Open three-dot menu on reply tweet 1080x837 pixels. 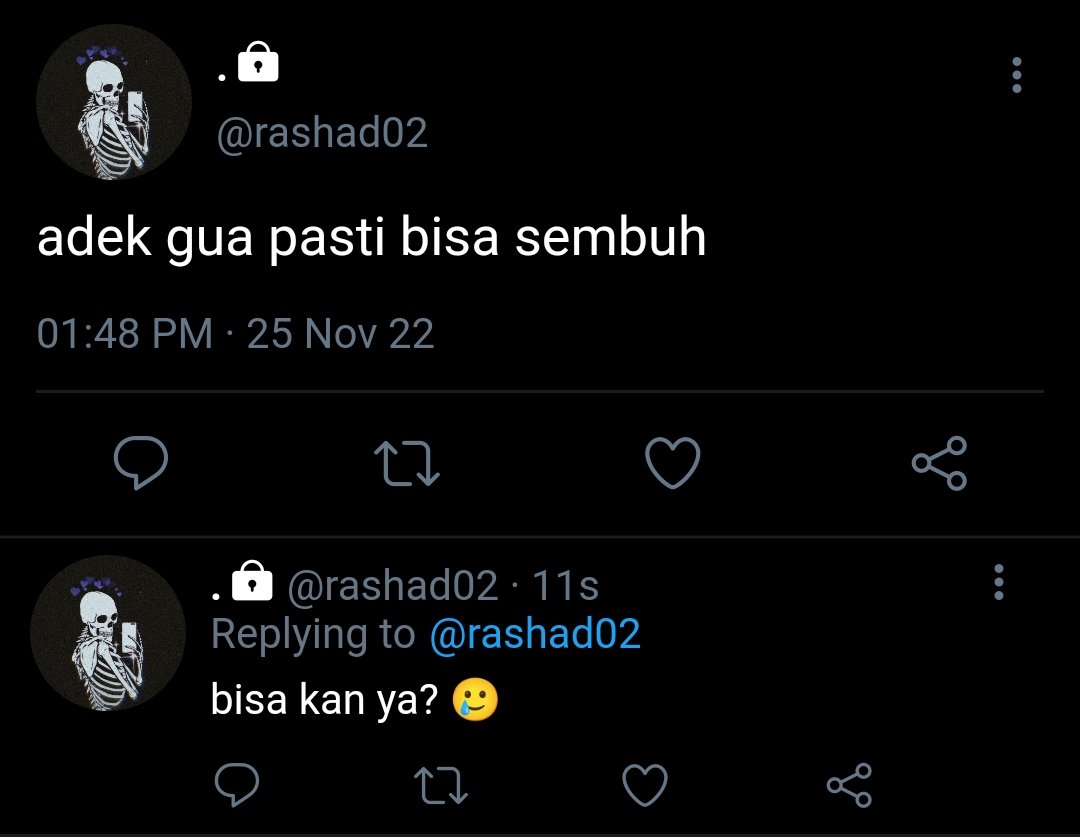coord(999,583)
